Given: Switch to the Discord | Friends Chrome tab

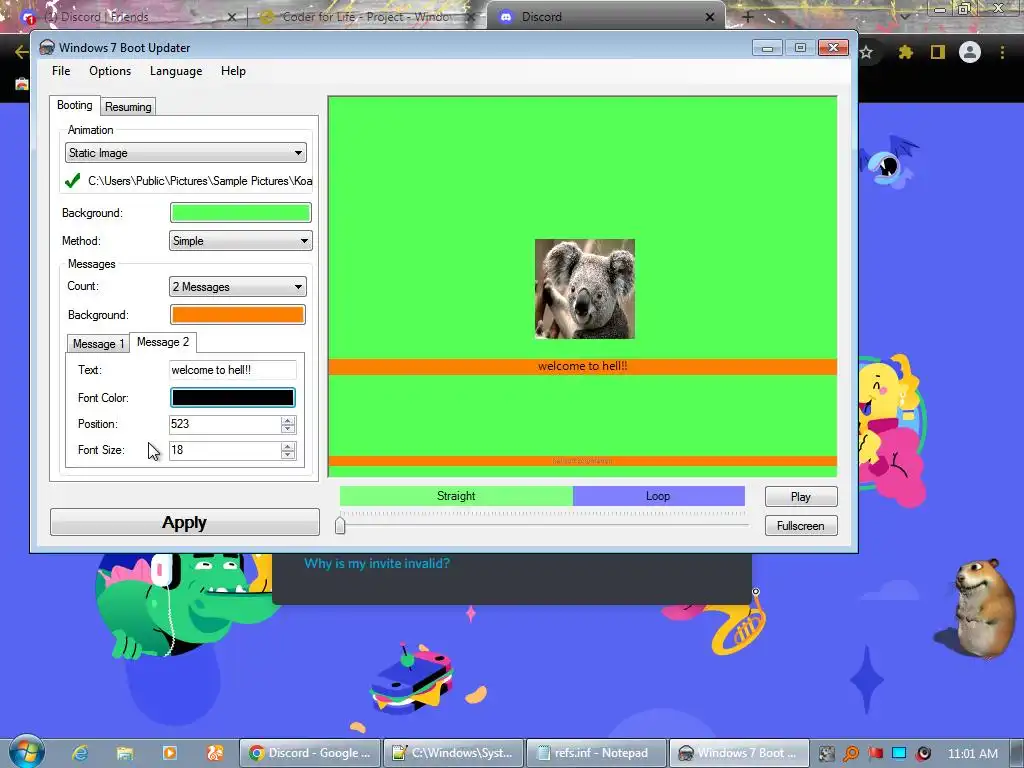Looking at the screenshot, I should 129,17.
